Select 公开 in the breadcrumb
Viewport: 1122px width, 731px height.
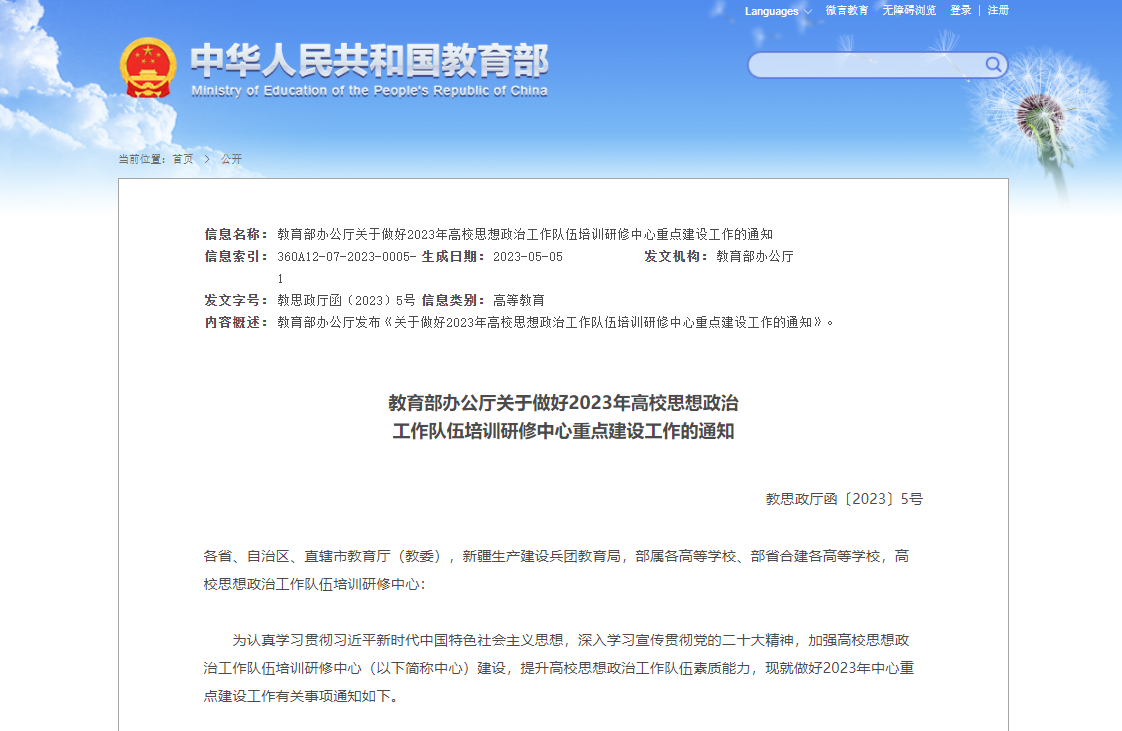coord(232,159)
